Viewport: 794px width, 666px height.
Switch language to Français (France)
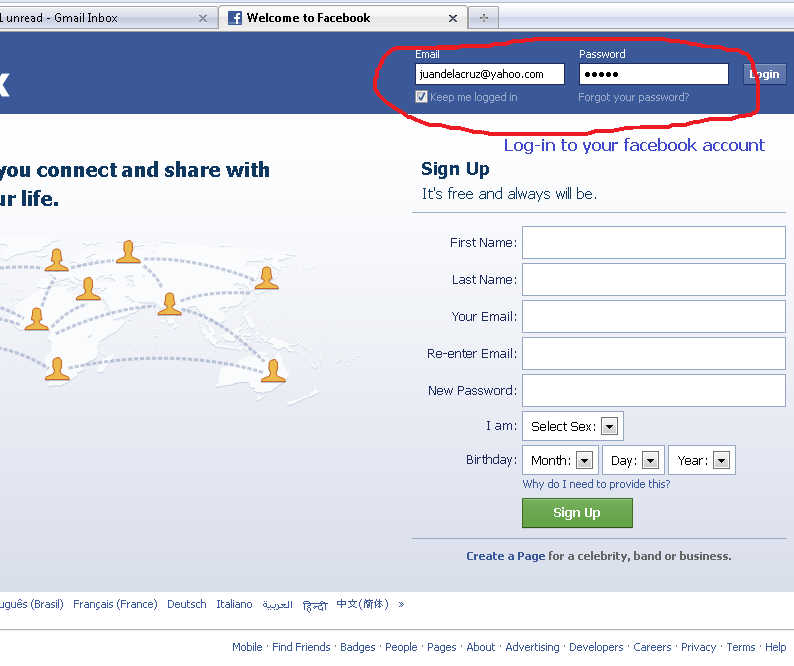(x=115, y=604)
